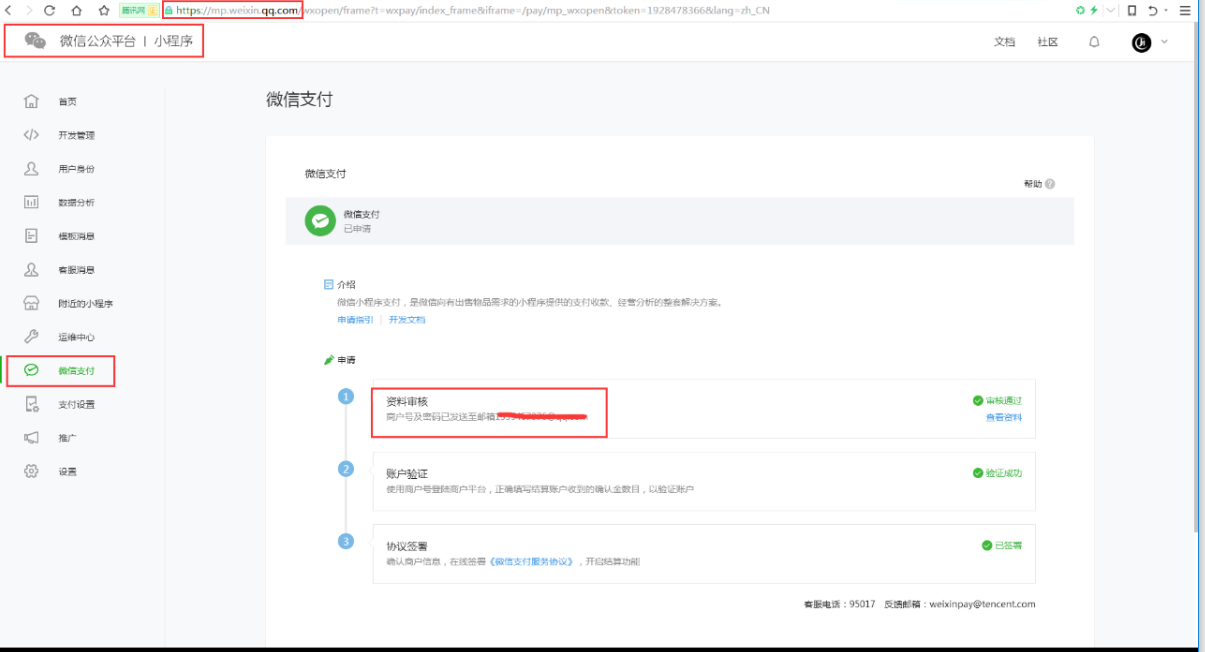Click the 开发文档 link under 介绍
The height and width of the screenshot is (652, 1205).
click(x=407, y=320)
